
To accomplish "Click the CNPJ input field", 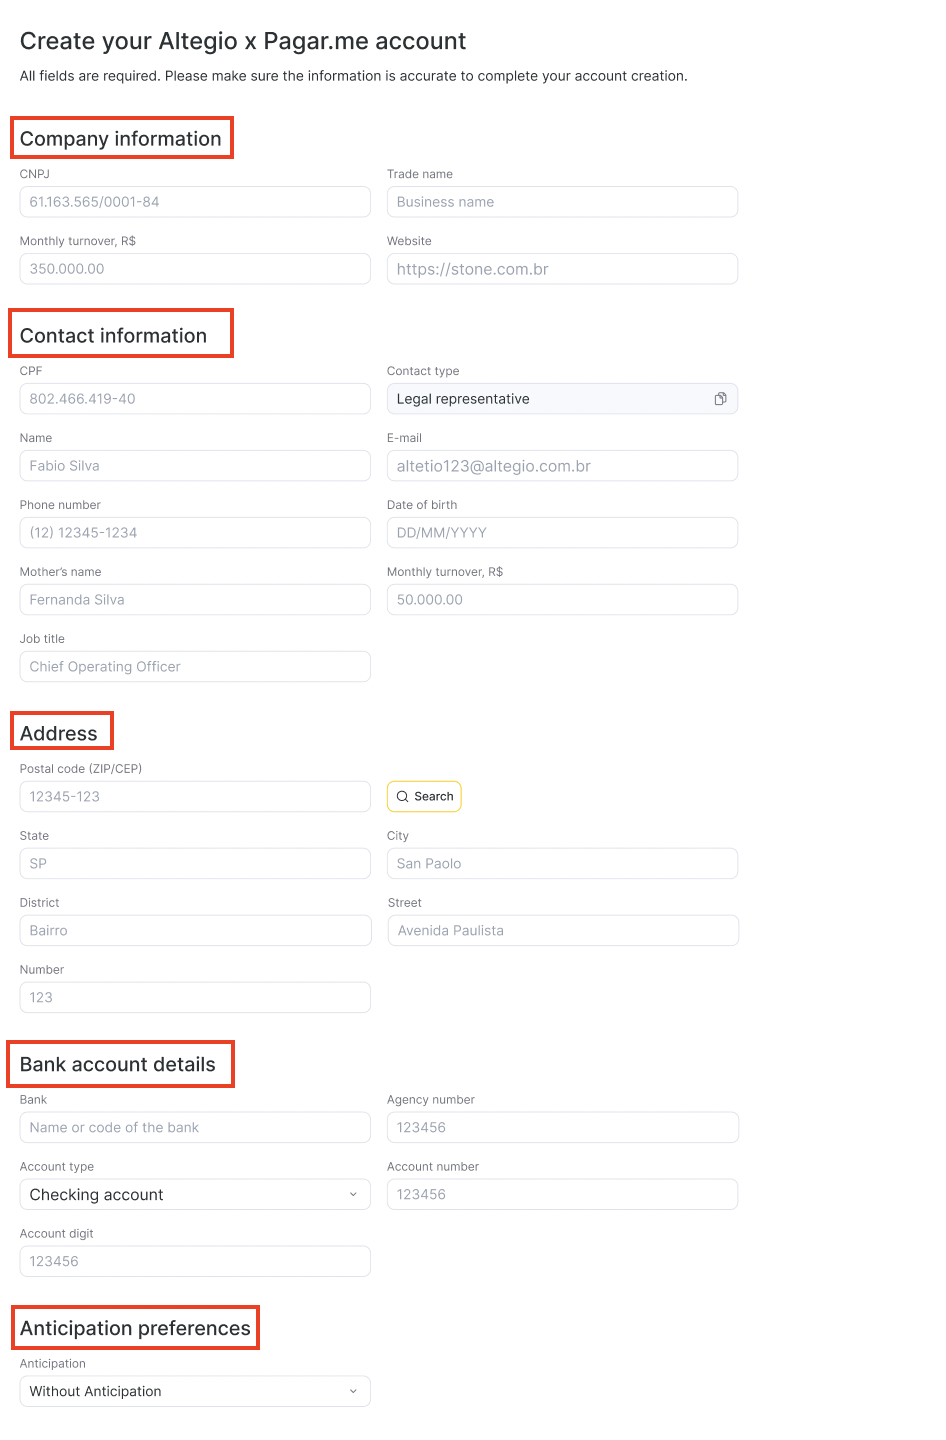I will pyautogui.click(x=195, y=202).
